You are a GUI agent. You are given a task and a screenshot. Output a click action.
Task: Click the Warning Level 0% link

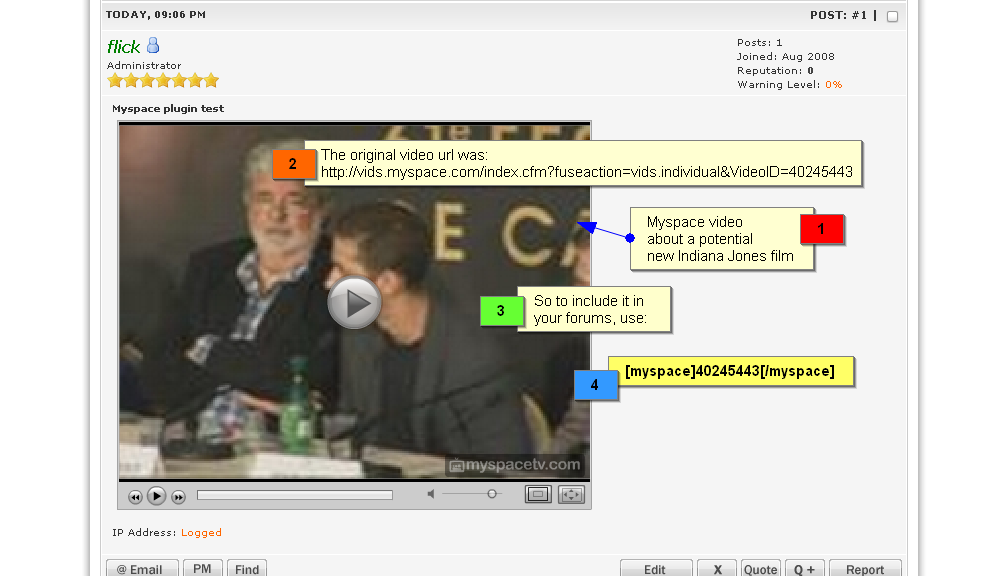point(833,85)
